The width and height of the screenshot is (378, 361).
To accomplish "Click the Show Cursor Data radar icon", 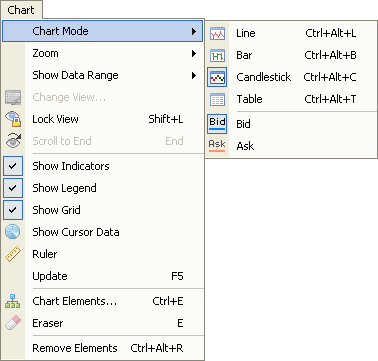I will coord(13,232).
